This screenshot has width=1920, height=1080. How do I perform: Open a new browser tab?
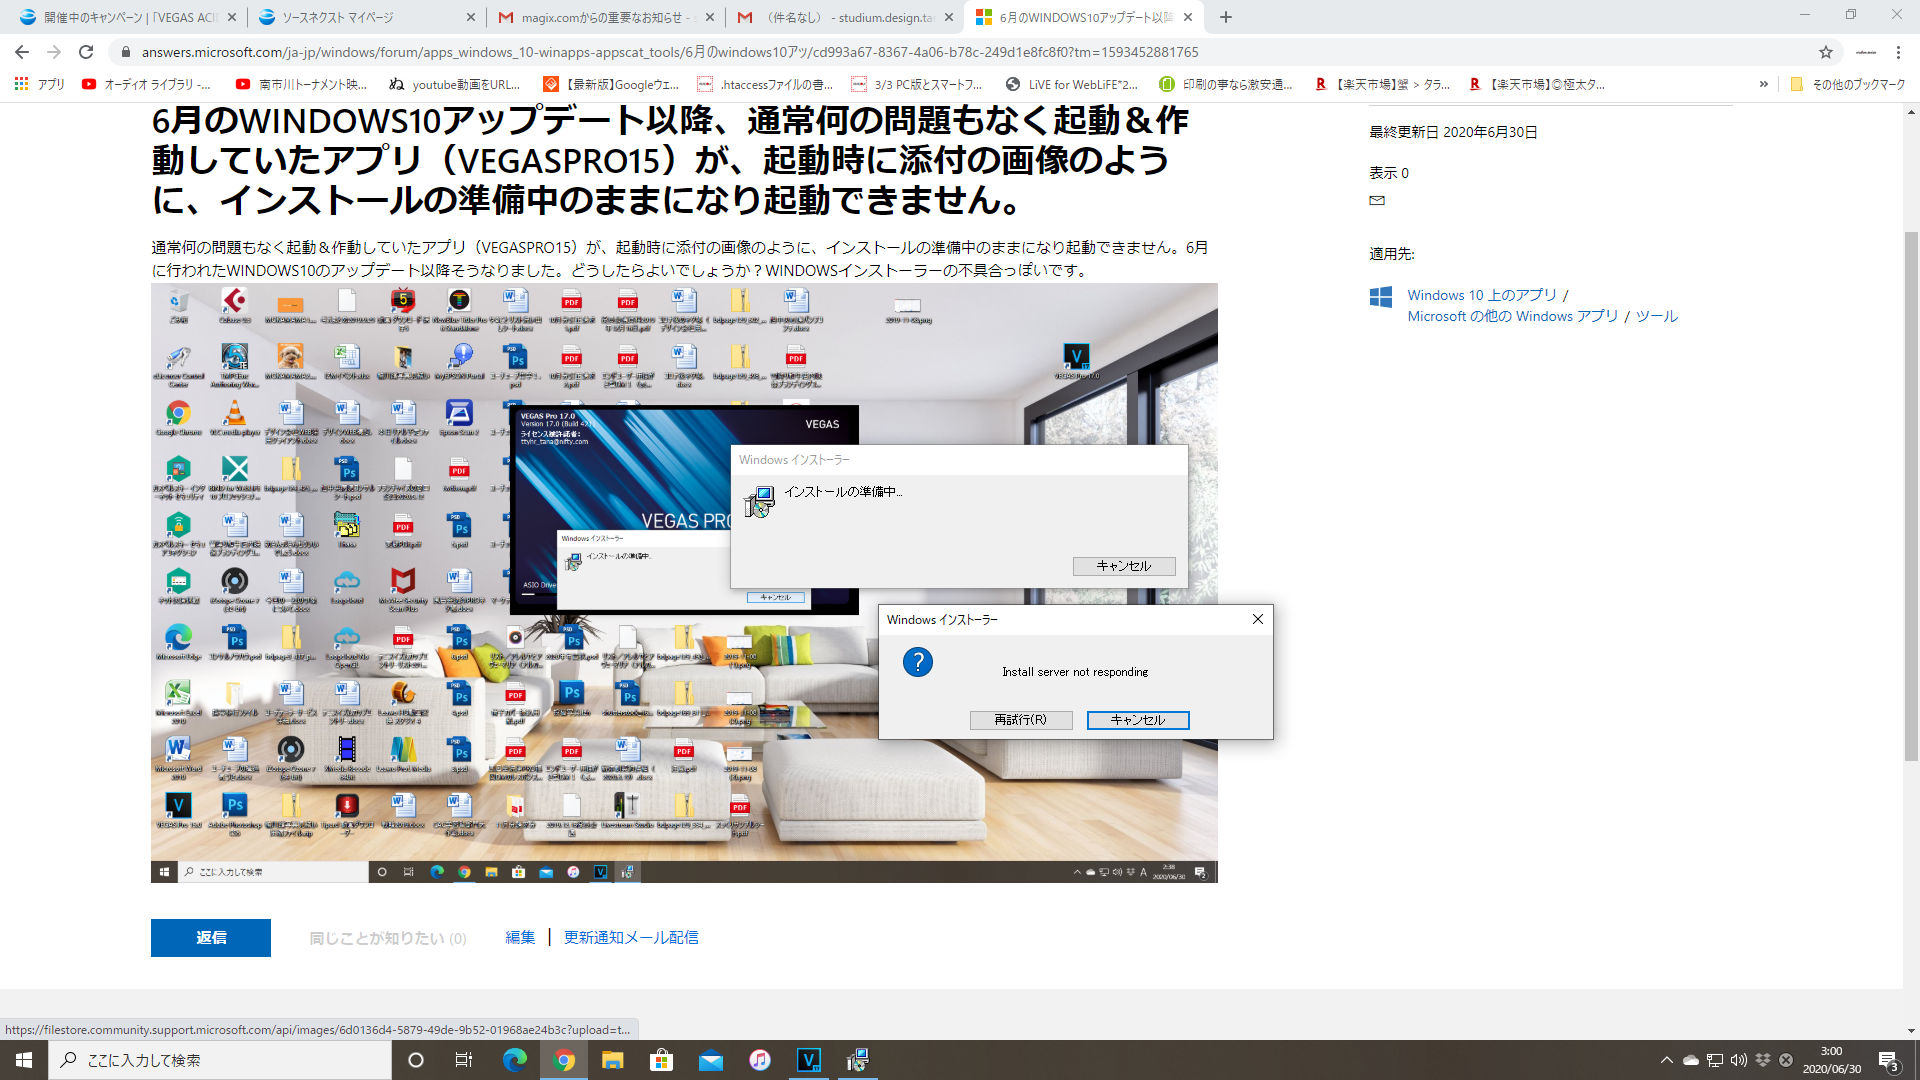(x=1226, y=17)
